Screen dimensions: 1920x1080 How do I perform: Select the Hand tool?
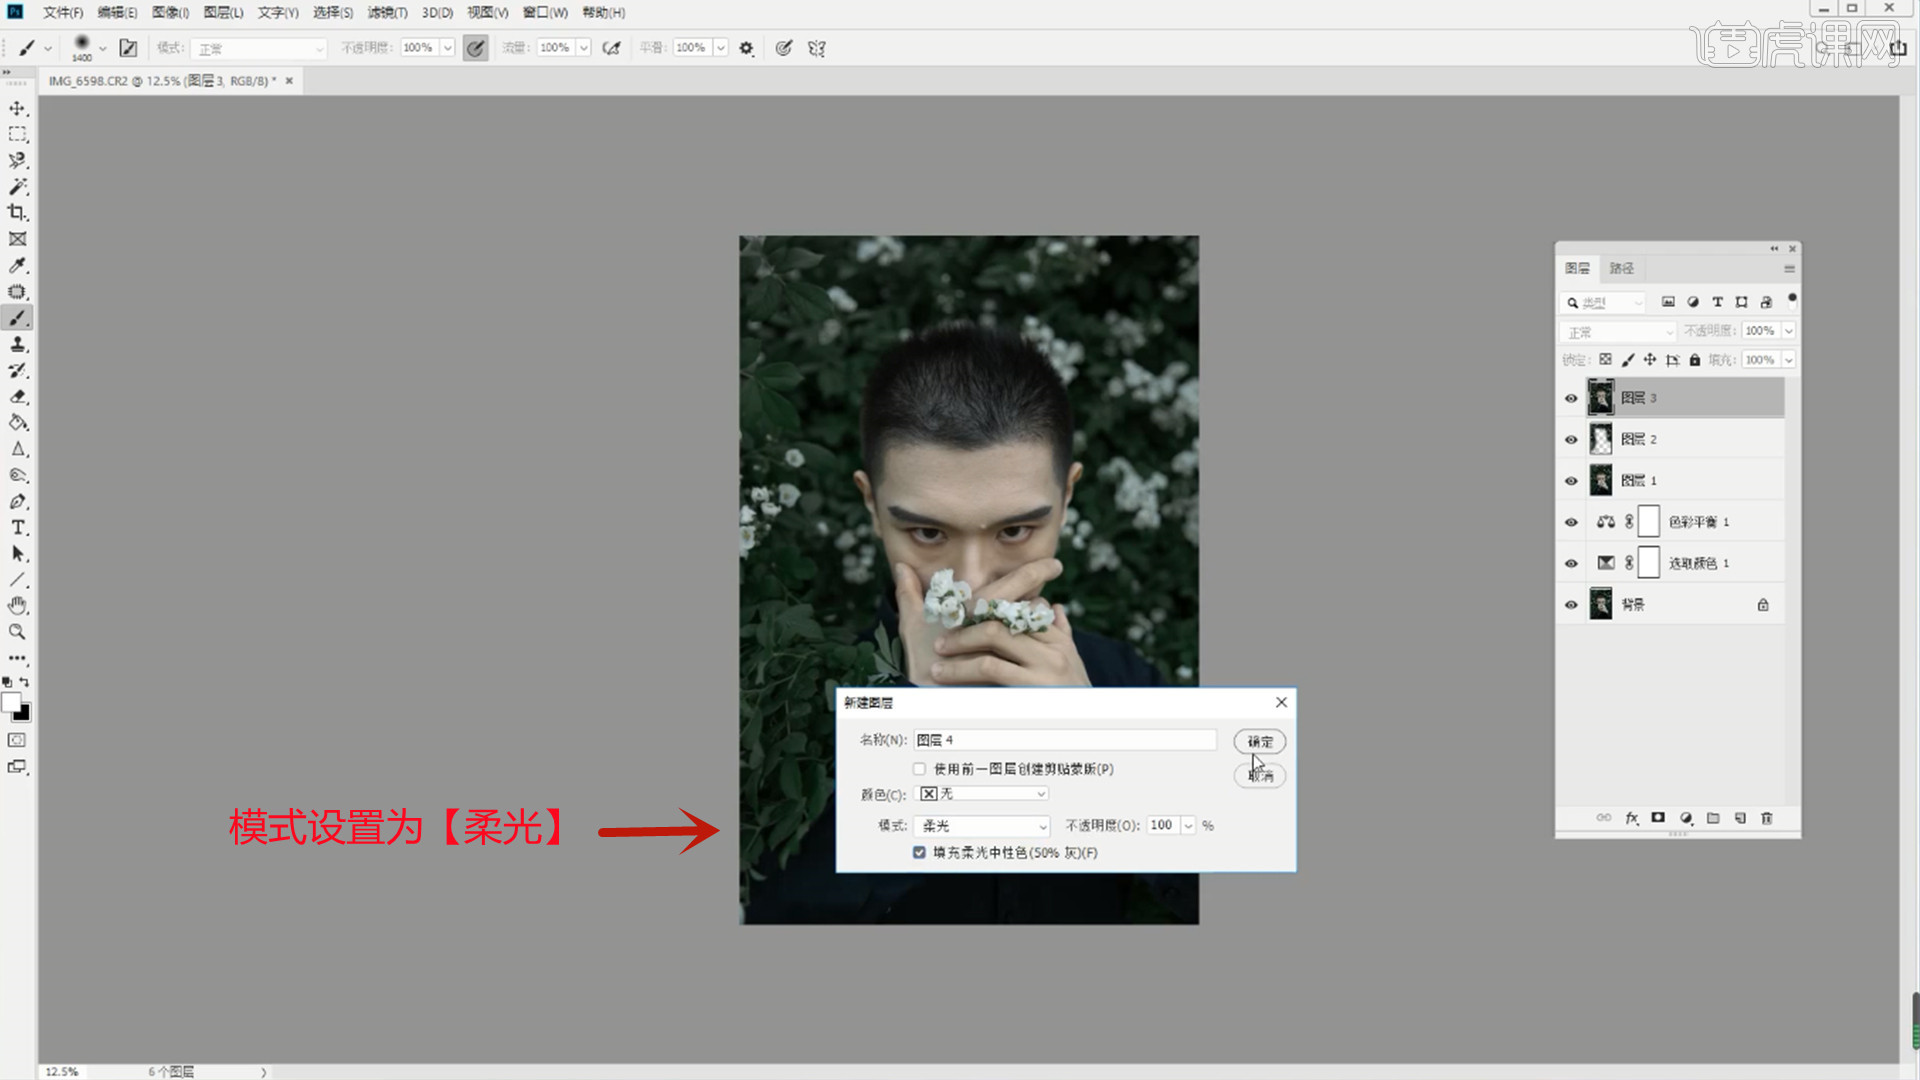pos(17,606)
